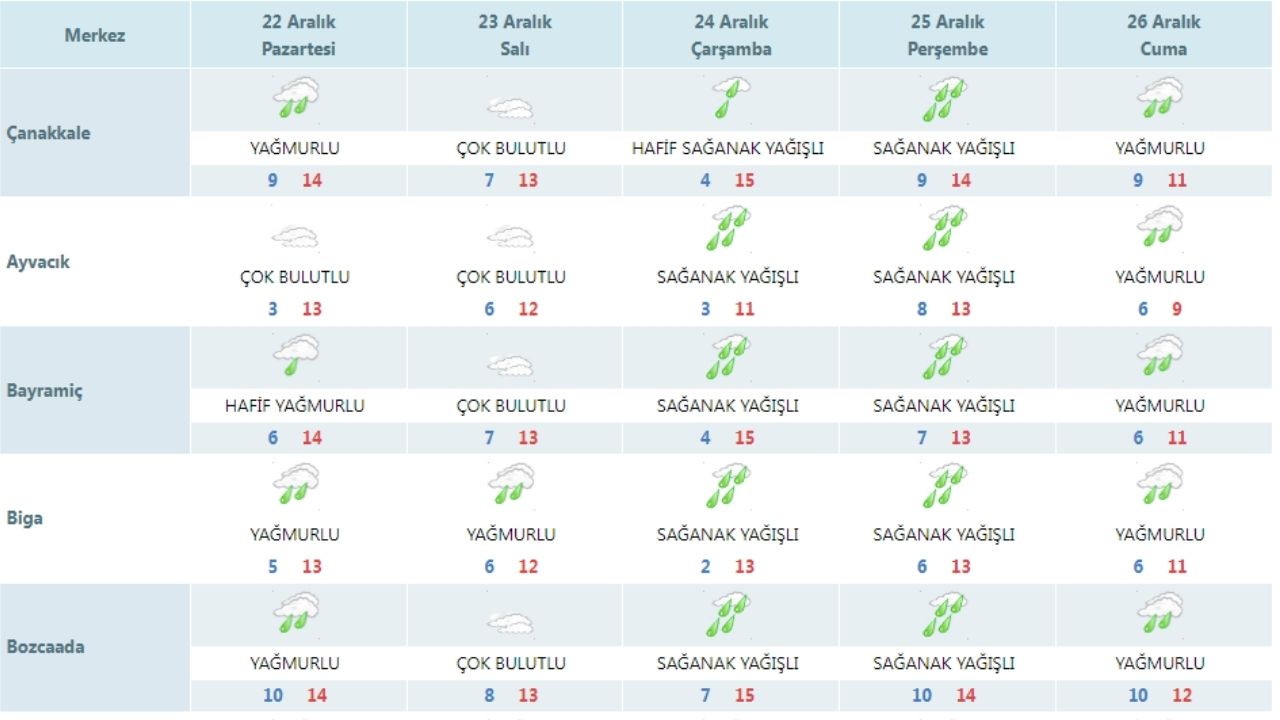
Task: Select the 26 Aralık Cuma column header
Action: pos(1164,35)
